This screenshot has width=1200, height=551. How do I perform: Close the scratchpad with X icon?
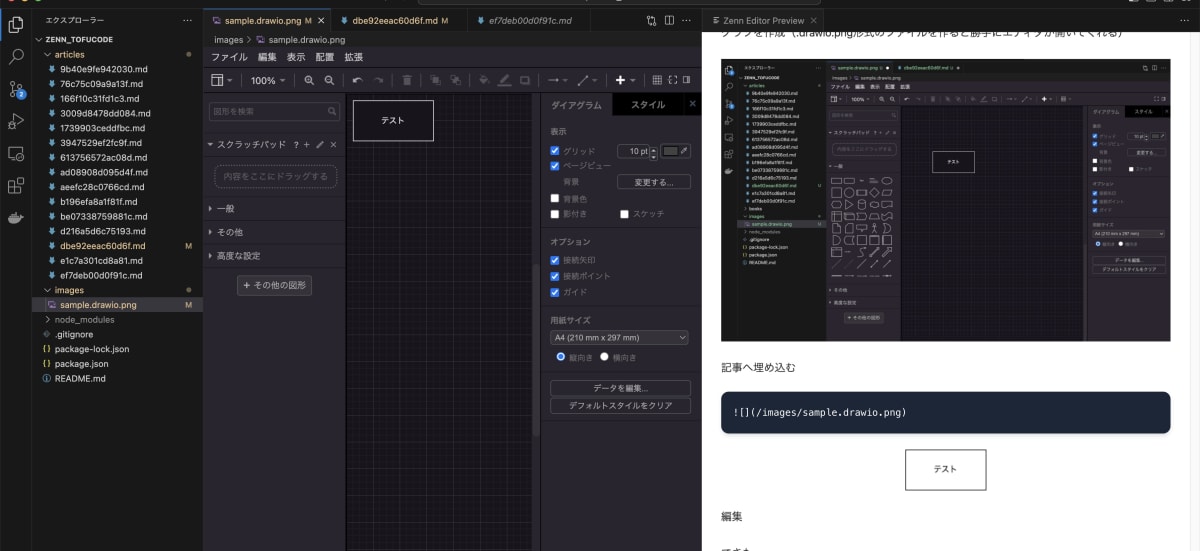click(333, 145)
